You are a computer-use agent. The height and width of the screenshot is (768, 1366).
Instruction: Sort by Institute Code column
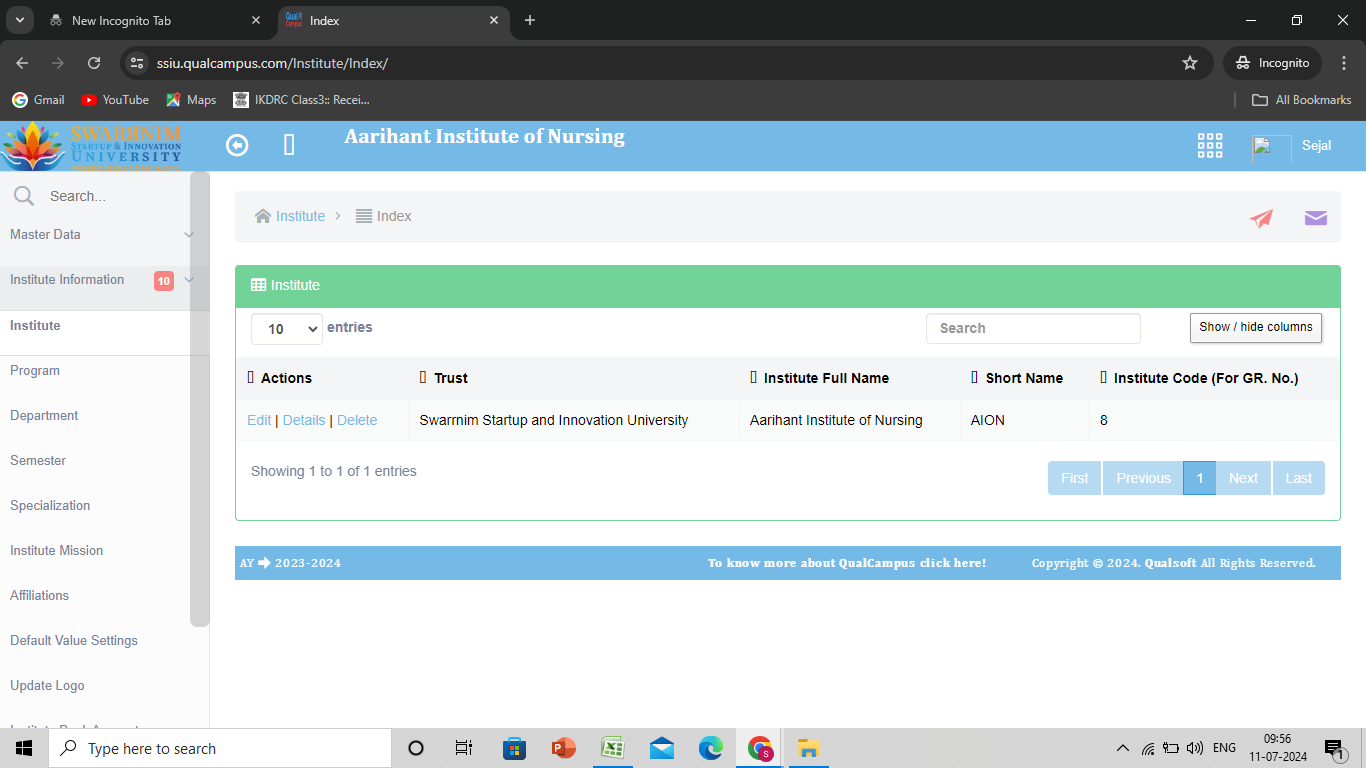(x=1214, y=378)
